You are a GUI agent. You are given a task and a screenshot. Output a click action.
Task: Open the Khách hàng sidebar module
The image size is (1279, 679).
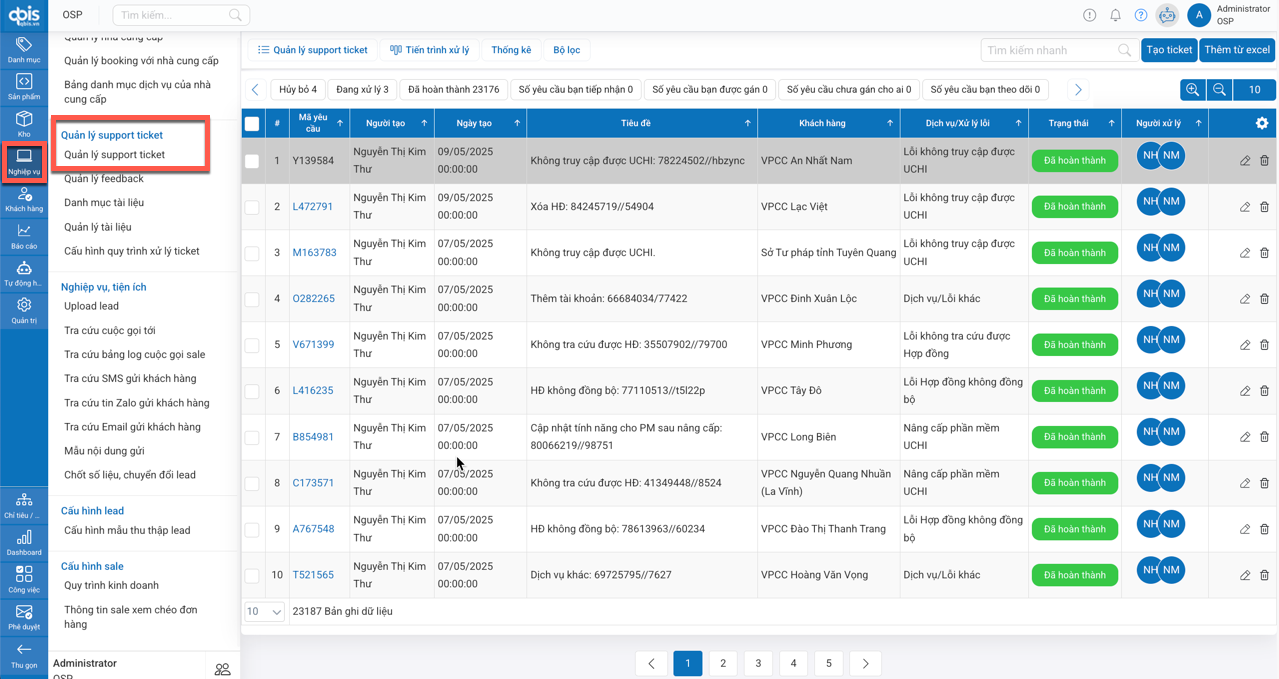(24, 200)
